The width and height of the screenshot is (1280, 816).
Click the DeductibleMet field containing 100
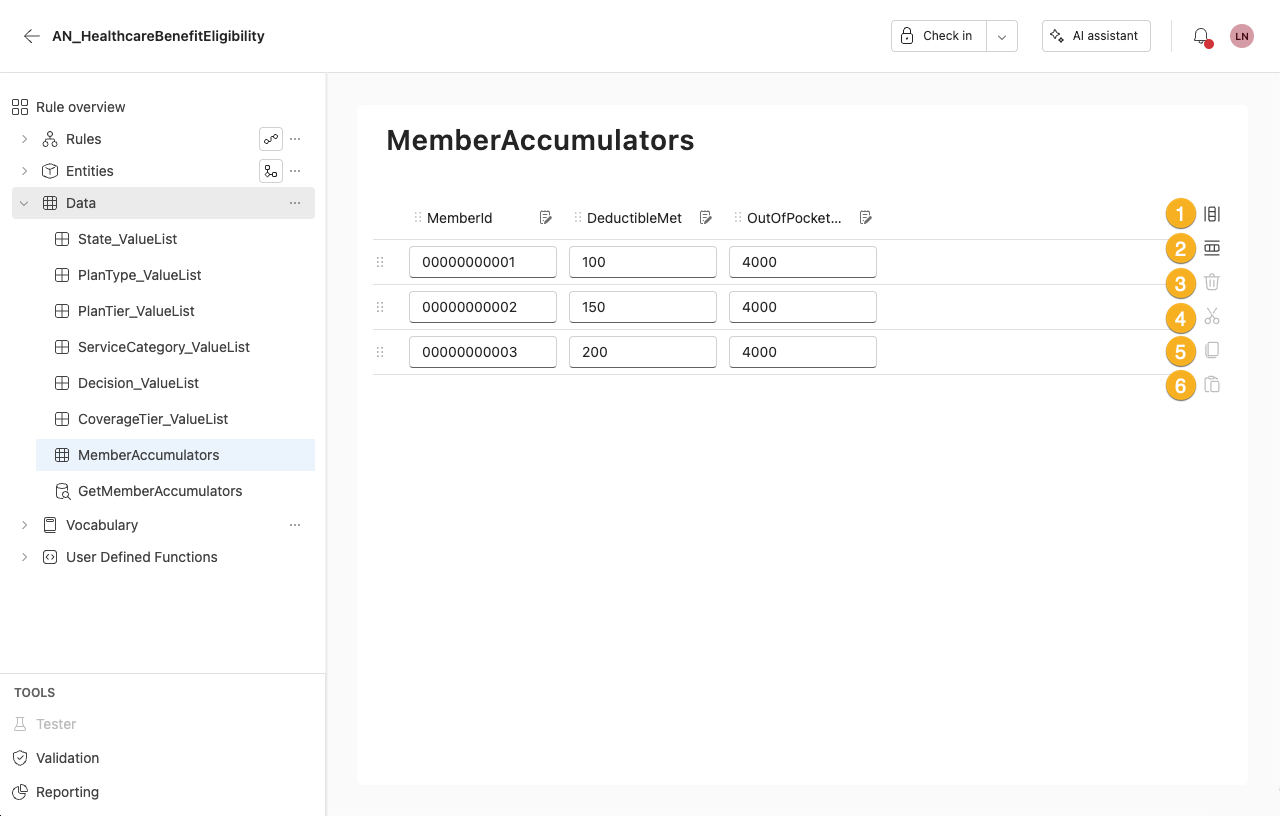tap(643, 262)
